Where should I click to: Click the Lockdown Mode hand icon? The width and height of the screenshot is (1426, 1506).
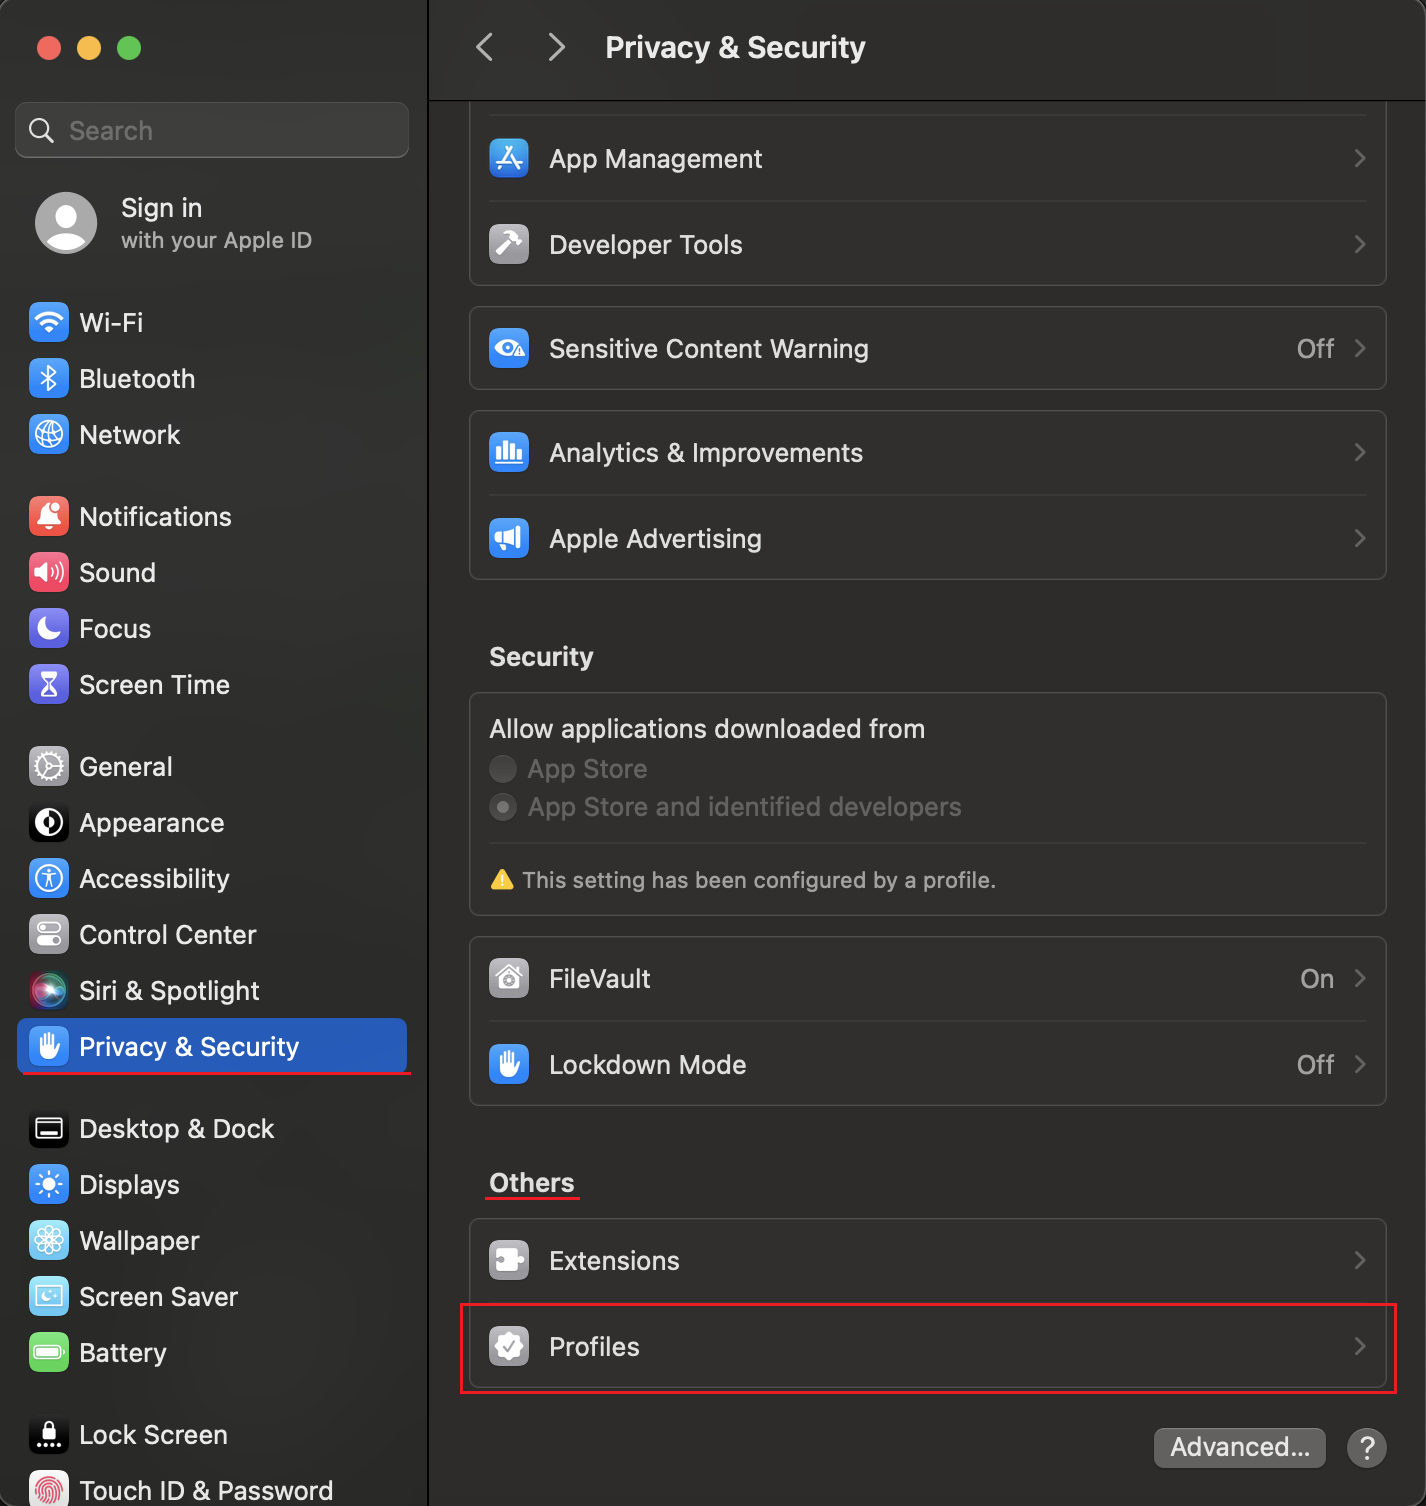(x=509, y=1064)
